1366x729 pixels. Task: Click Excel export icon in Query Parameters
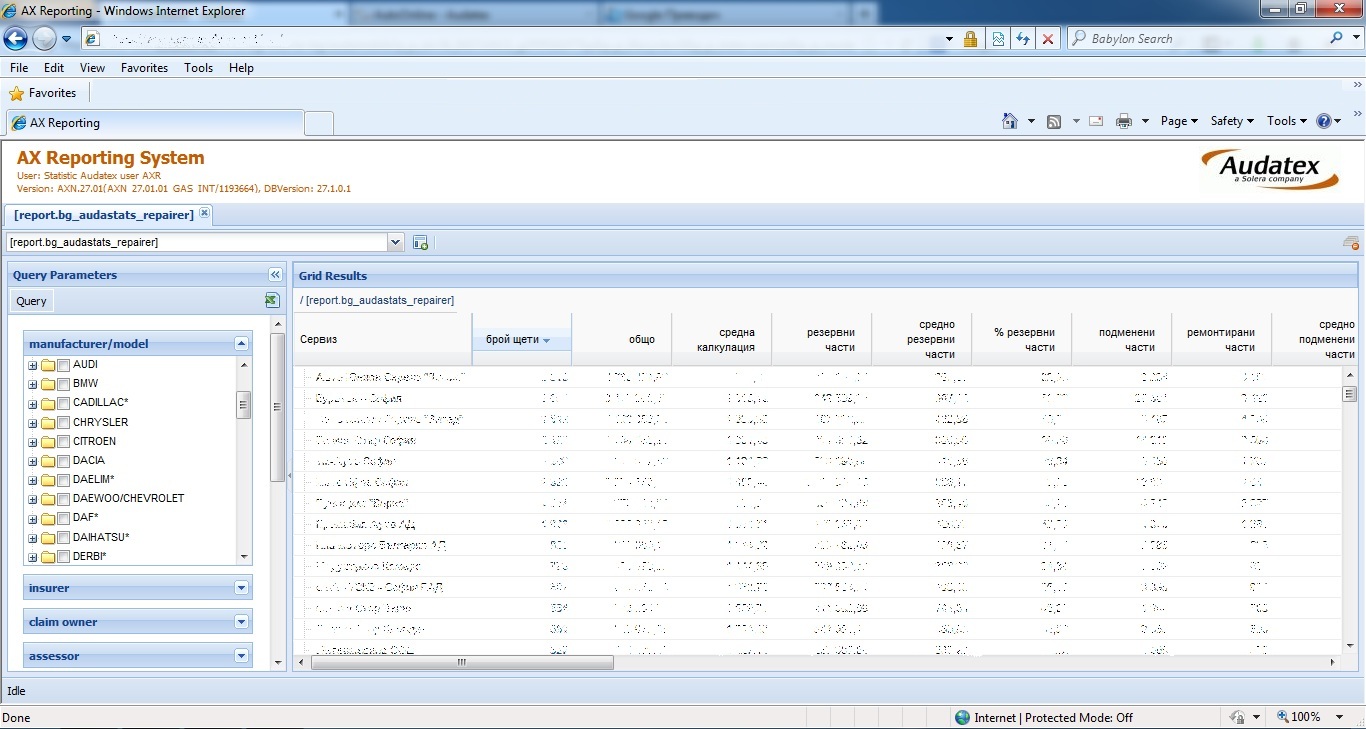pyautogui.click(x=271, y=300)
